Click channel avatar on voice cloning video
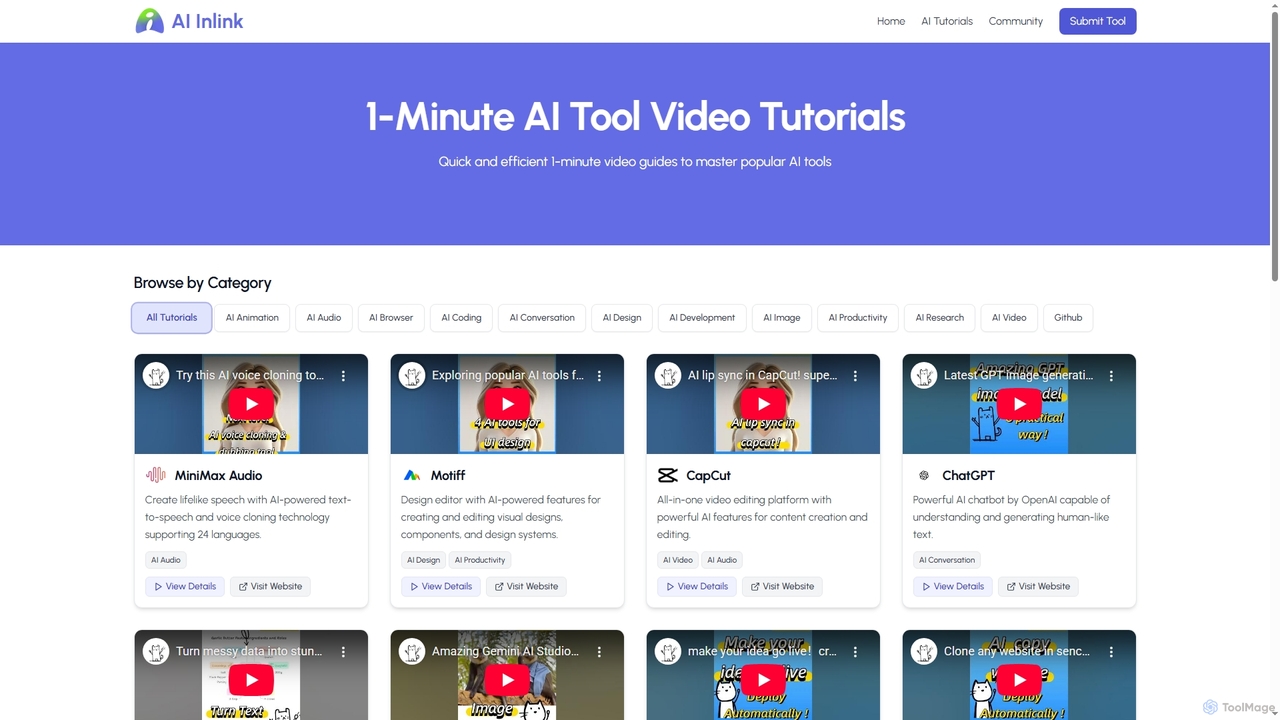Screen dimensions: 1280x720 156,376
